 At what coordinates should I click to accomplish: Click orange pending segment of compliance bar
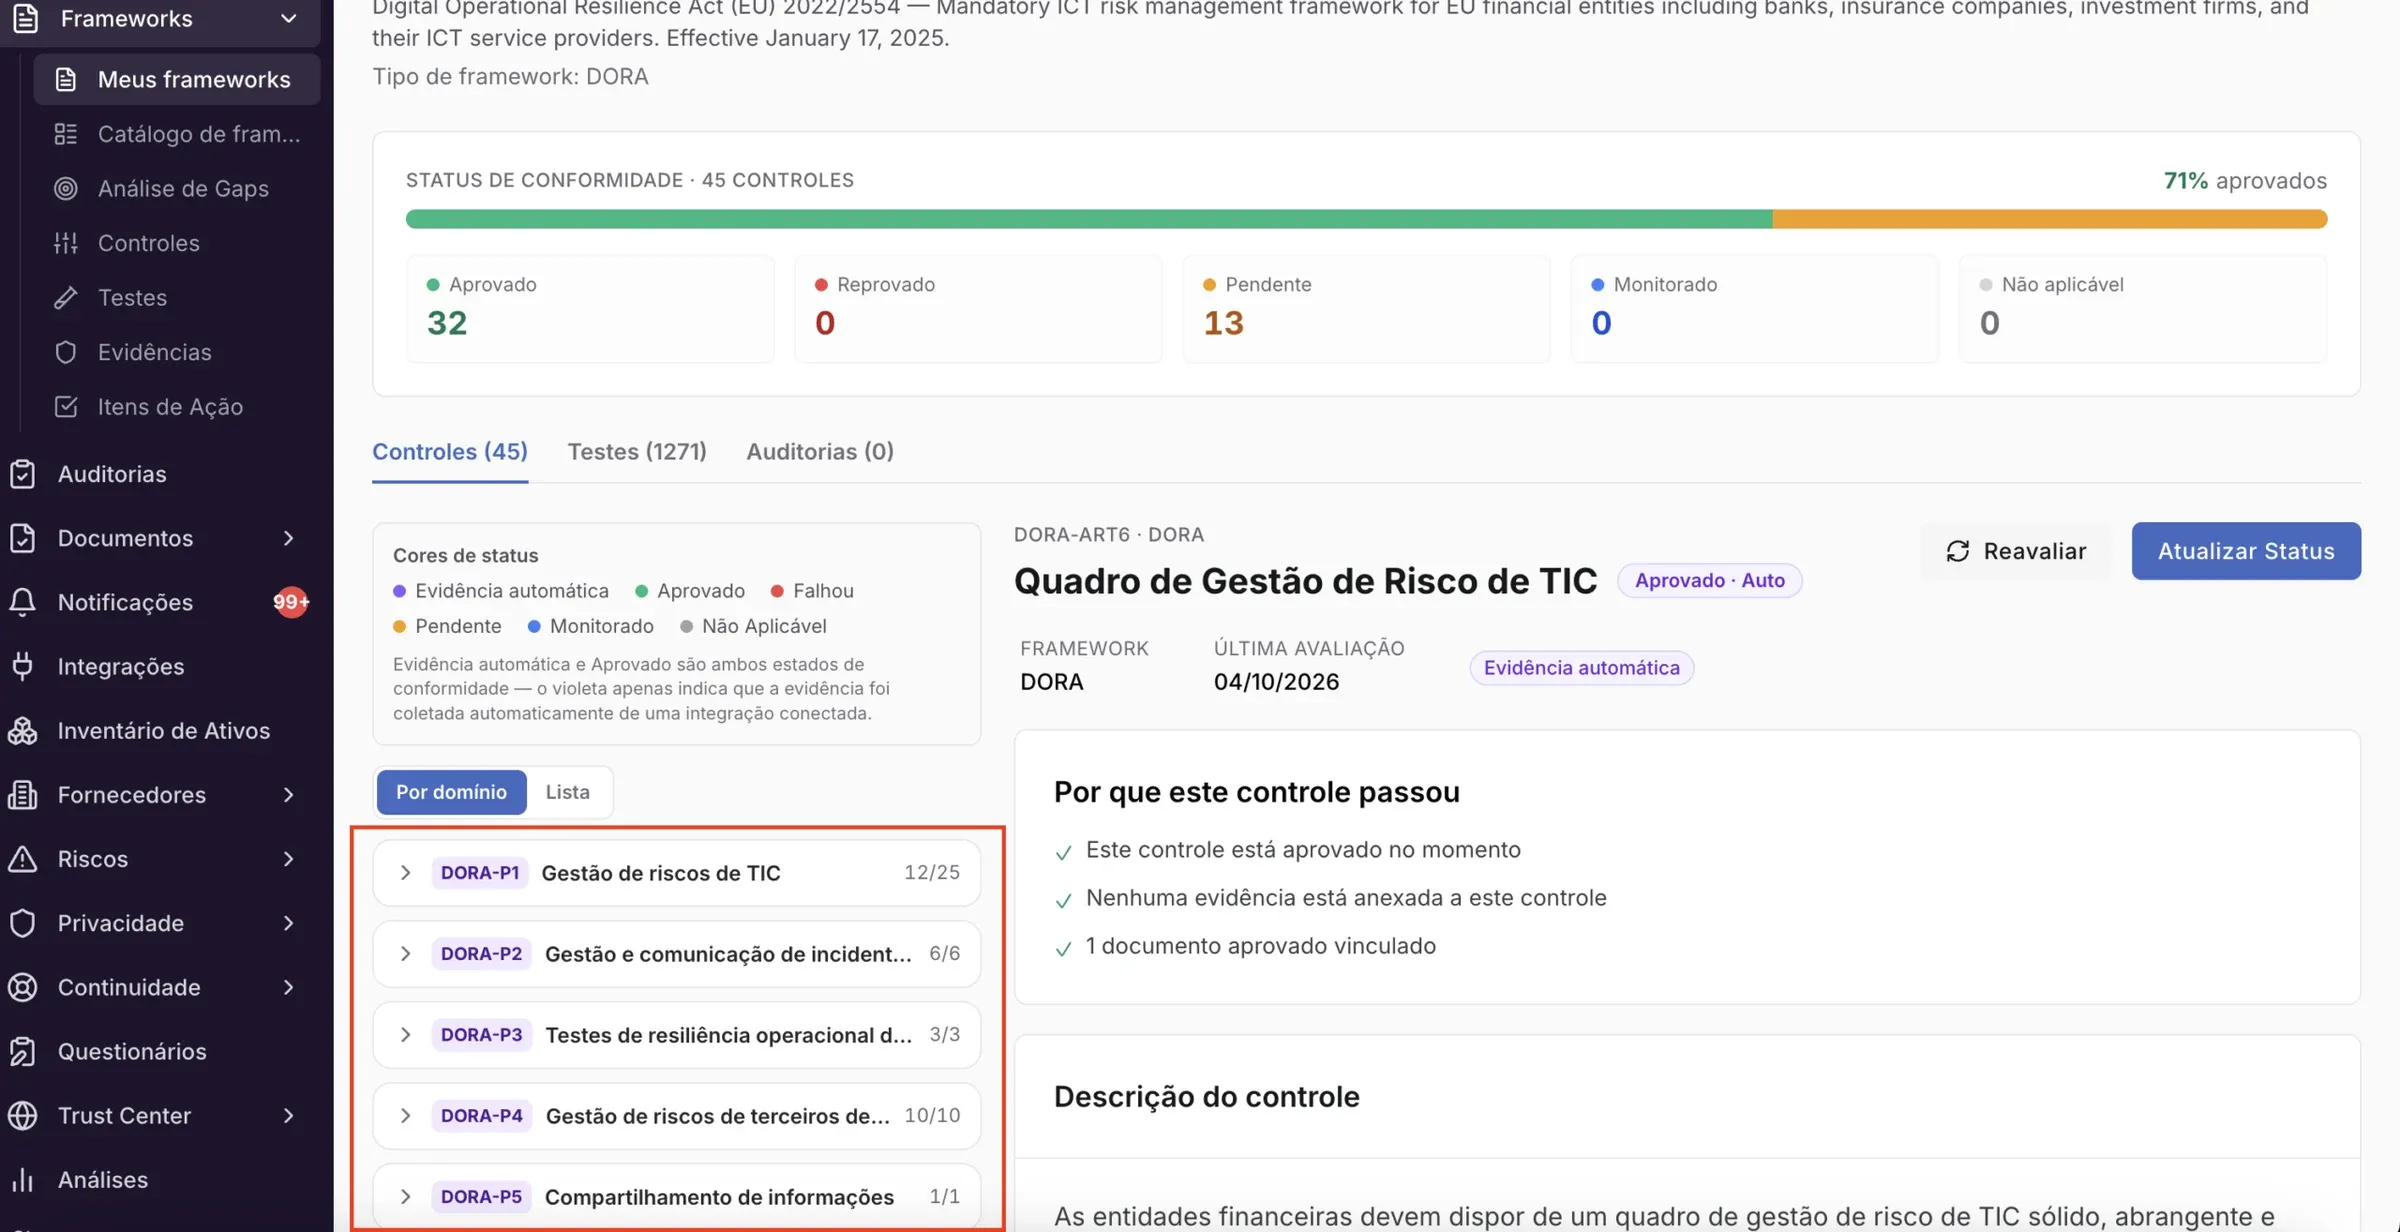[2050, 219]
